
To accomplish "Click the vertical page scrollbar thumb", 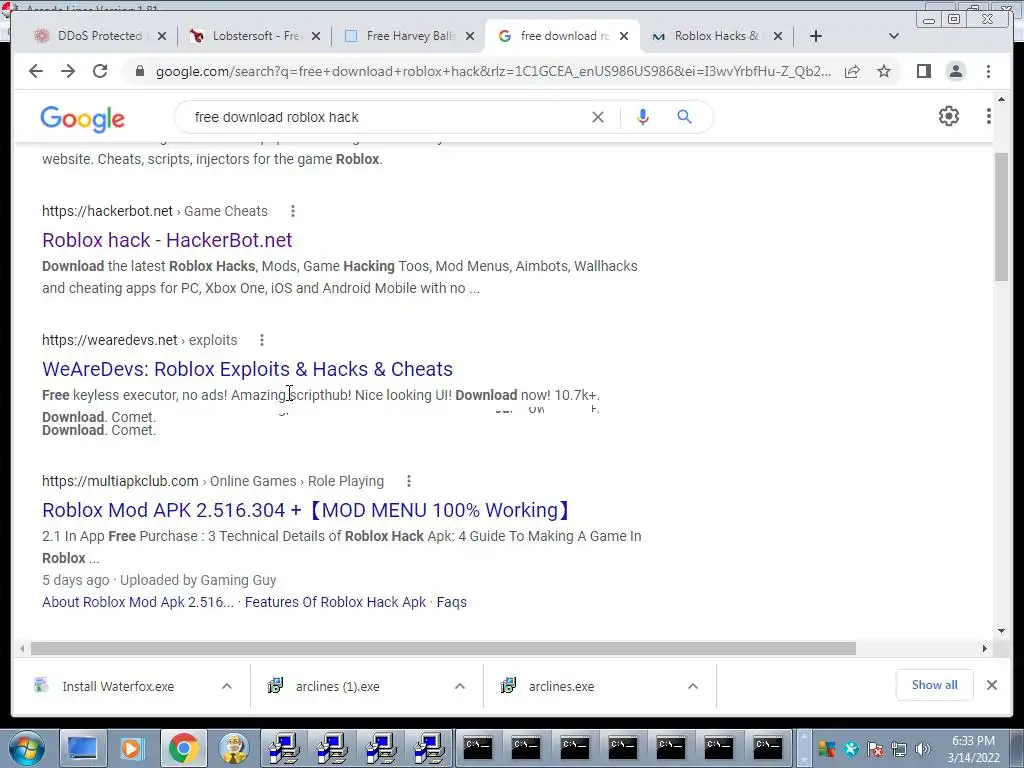I will click(x=1001, y=217).
